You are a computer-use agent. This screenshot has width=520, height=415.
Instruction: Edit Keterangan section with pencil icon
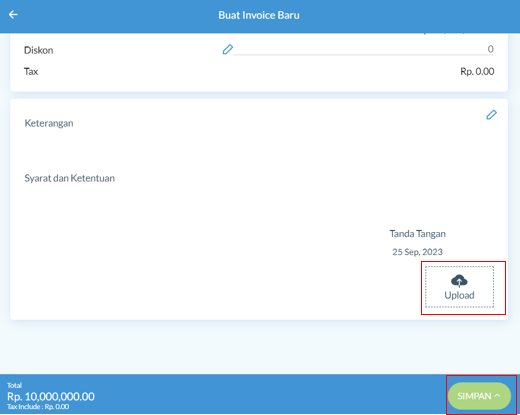tap(491, 115)
